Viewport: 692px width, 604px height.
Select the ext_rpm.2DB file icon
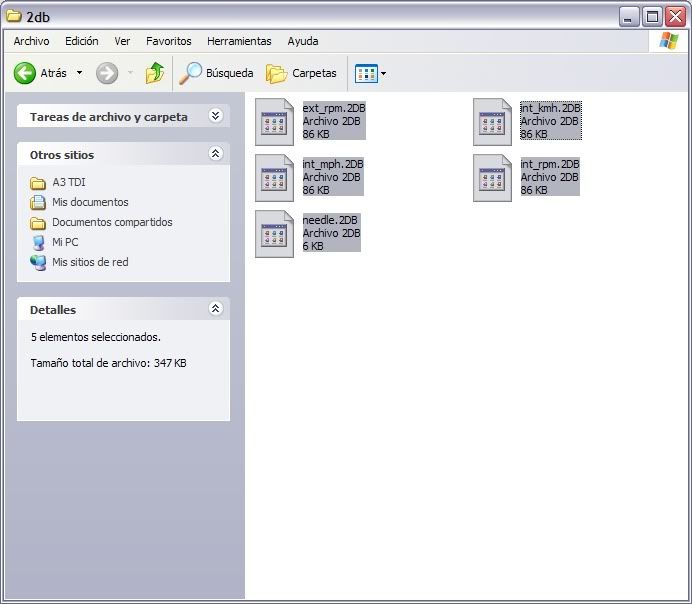coord(274,122)
